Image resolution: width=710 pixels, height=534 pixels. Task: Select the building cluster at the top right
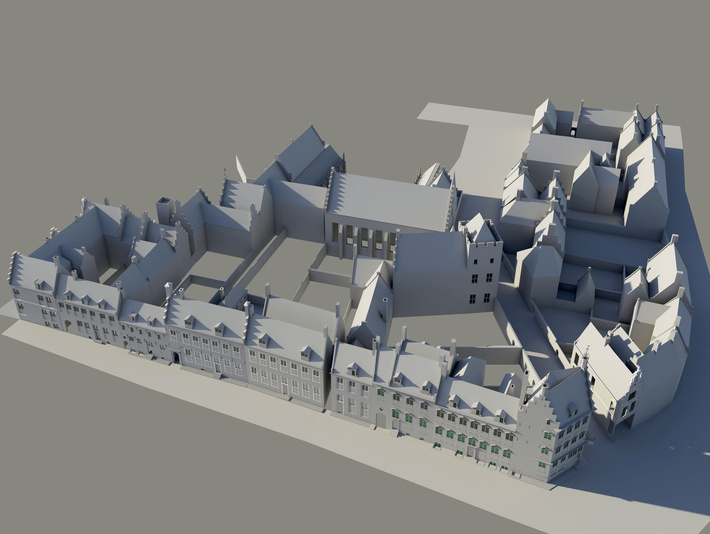tap(600, 165)
